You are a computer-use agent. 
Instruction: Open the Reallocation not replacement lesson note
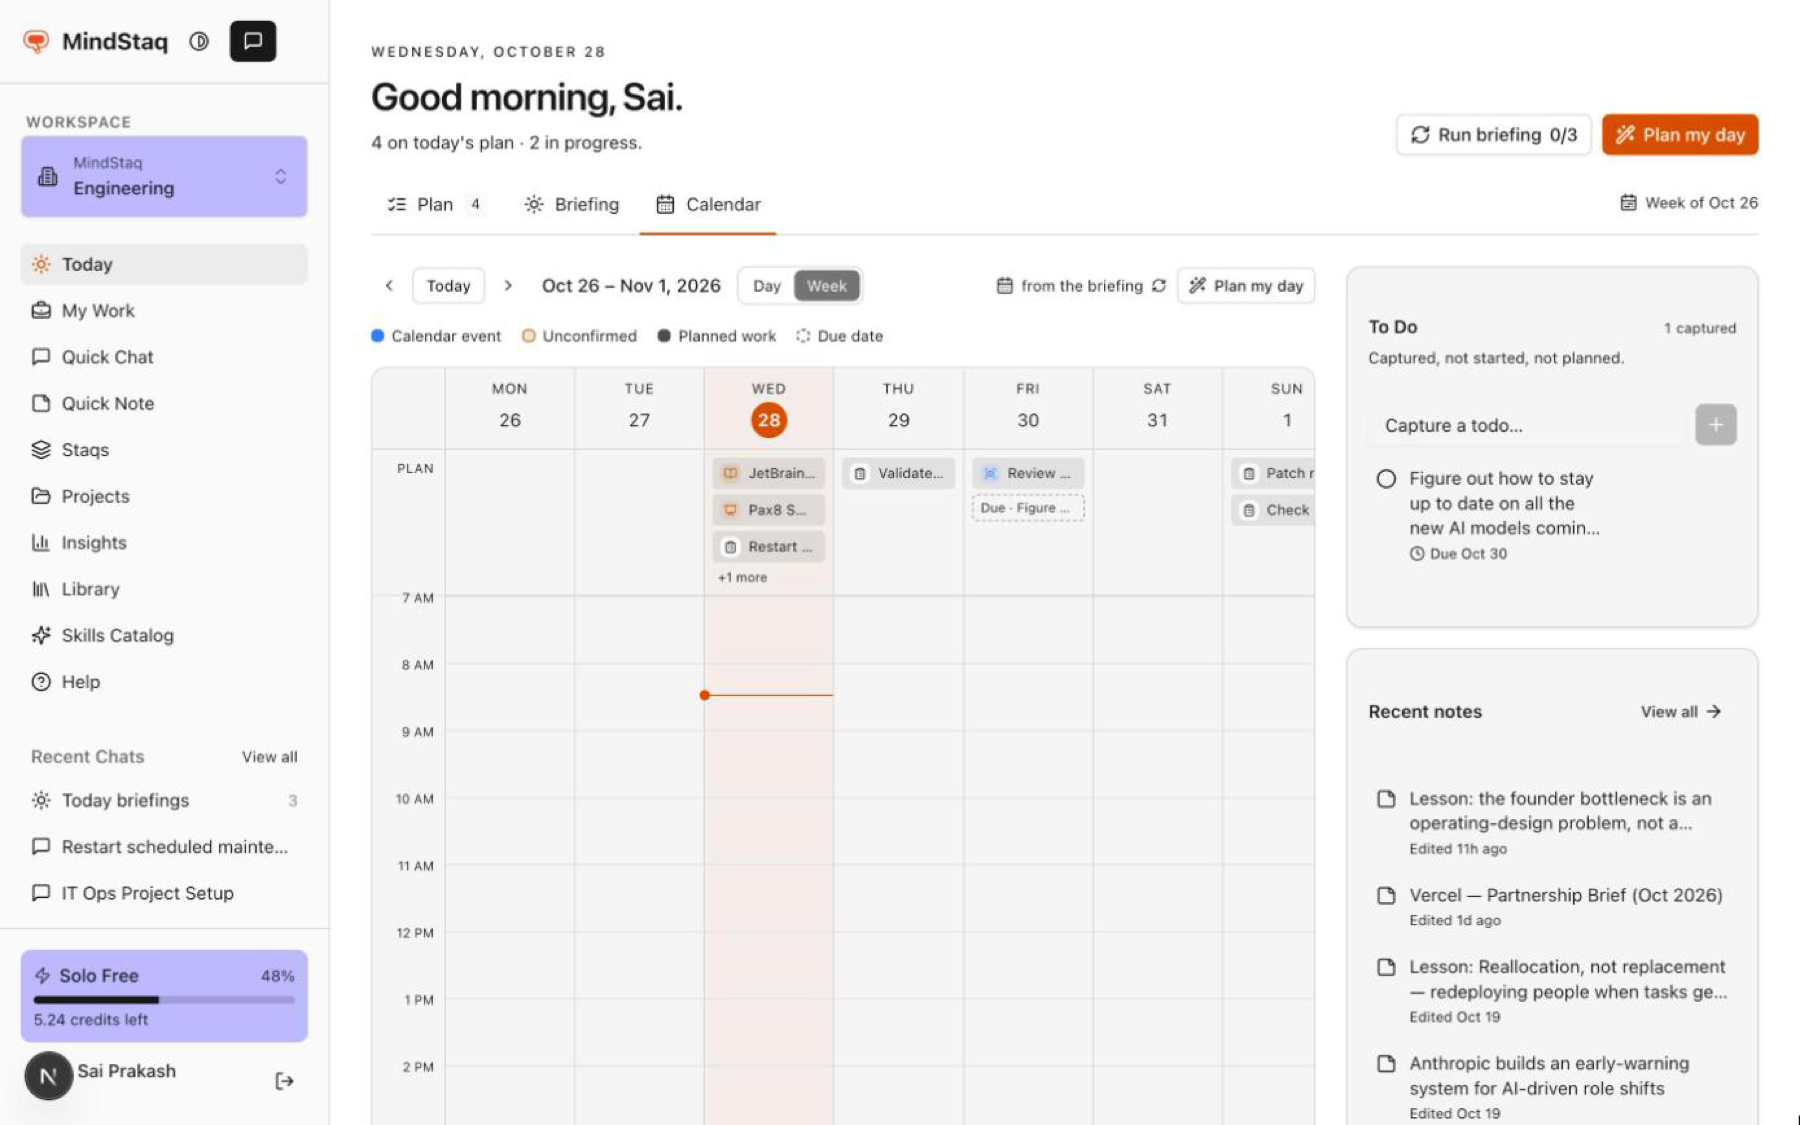[1553, 991]
